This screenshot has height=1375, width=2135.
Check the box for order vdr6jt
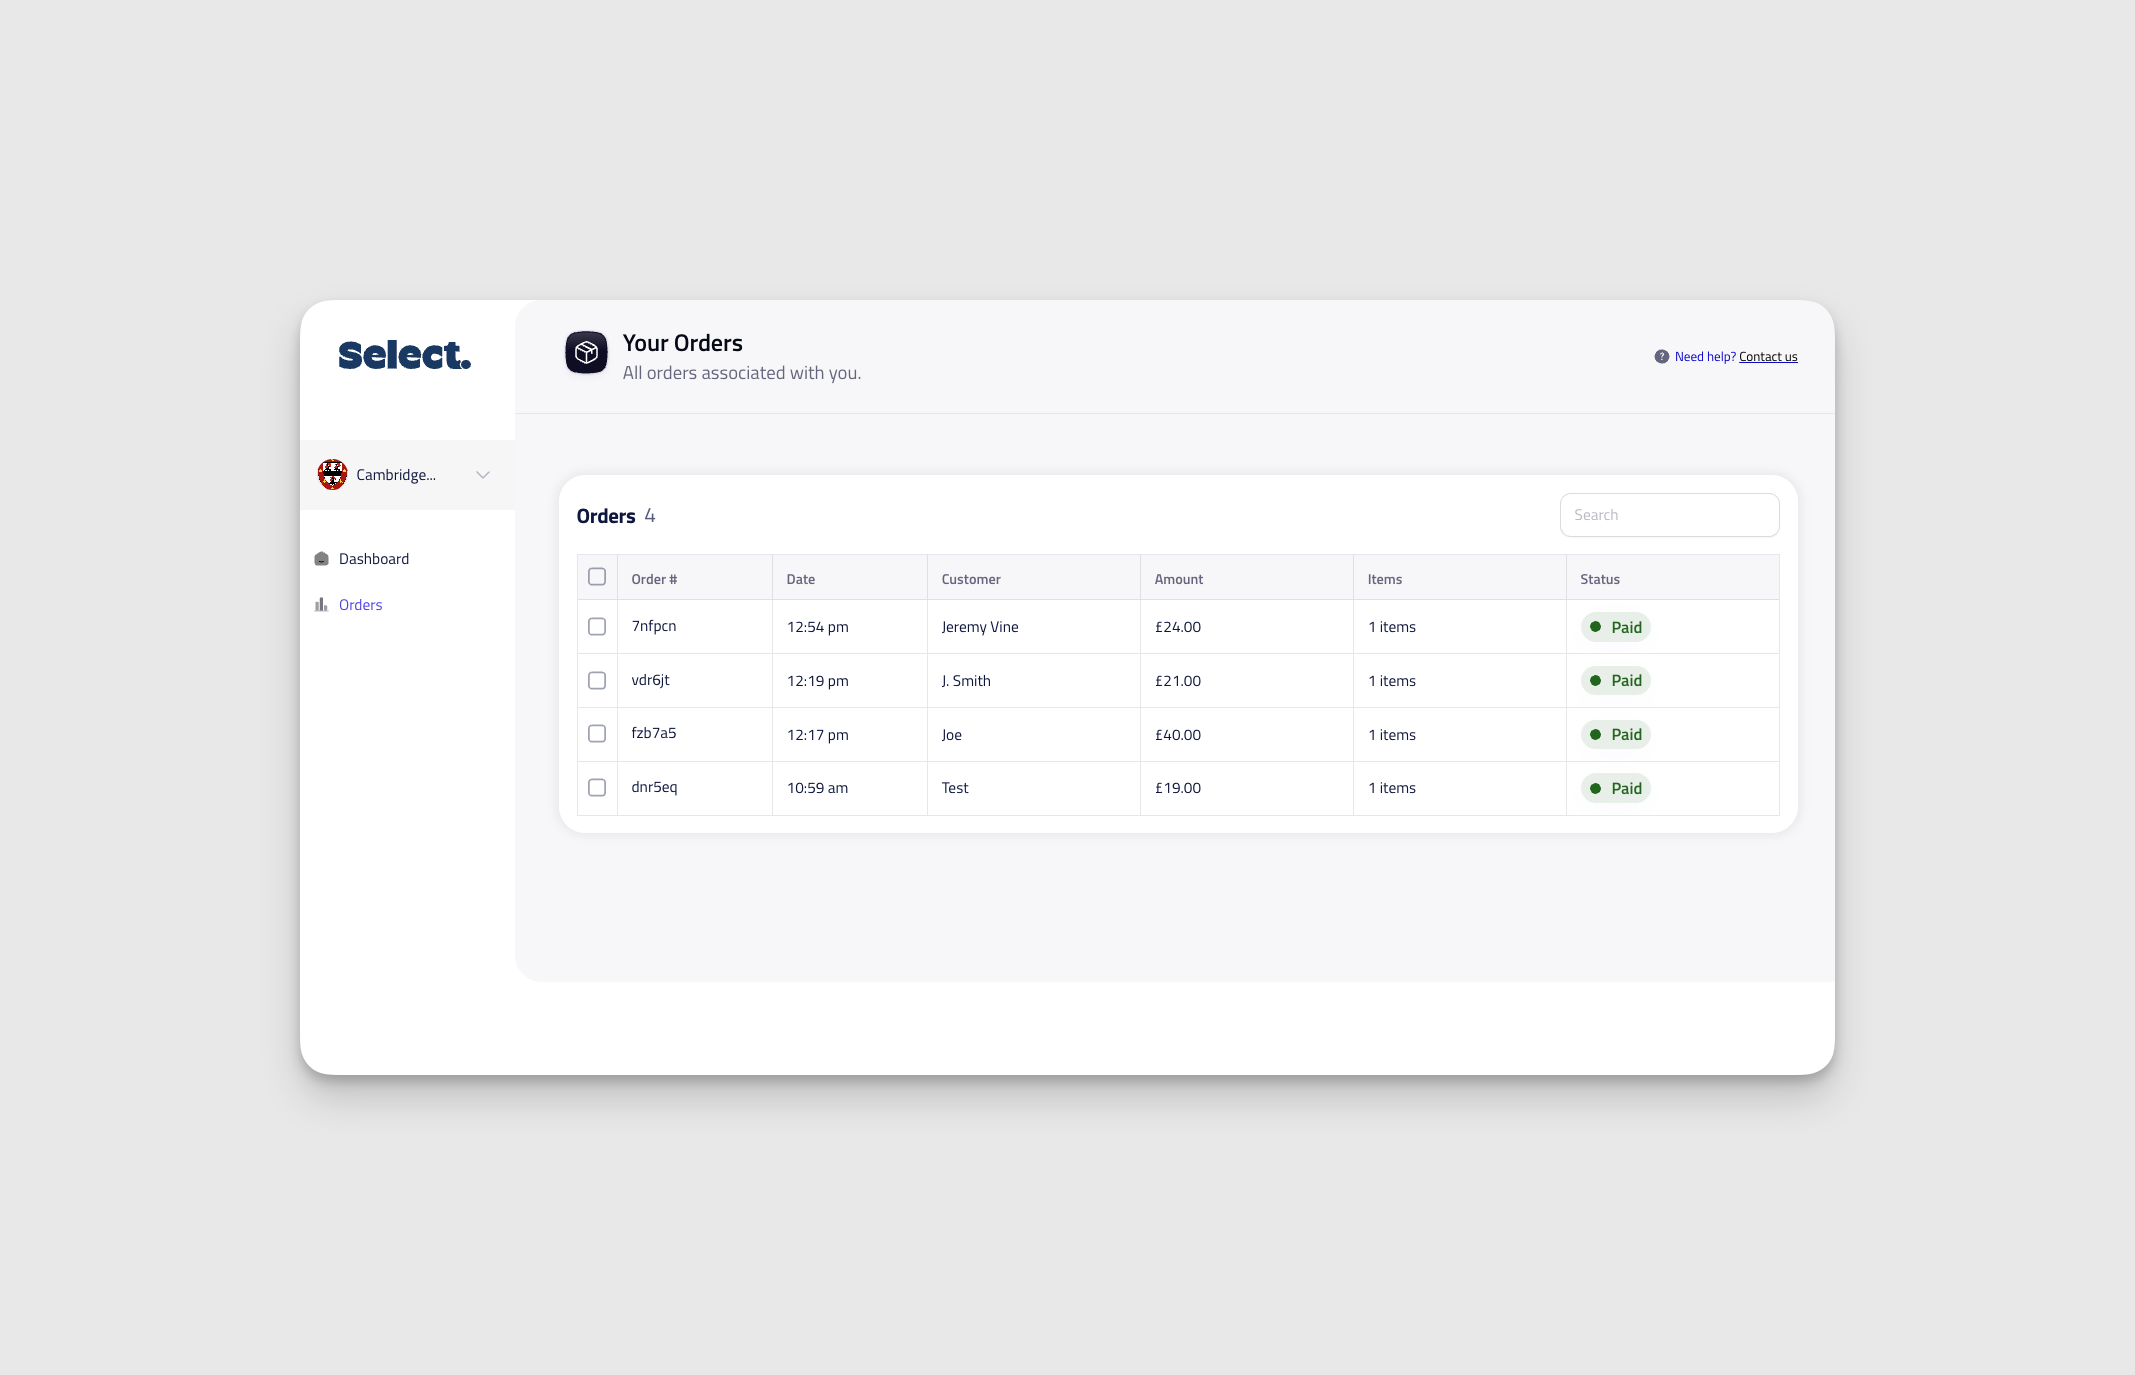[597, 680]
